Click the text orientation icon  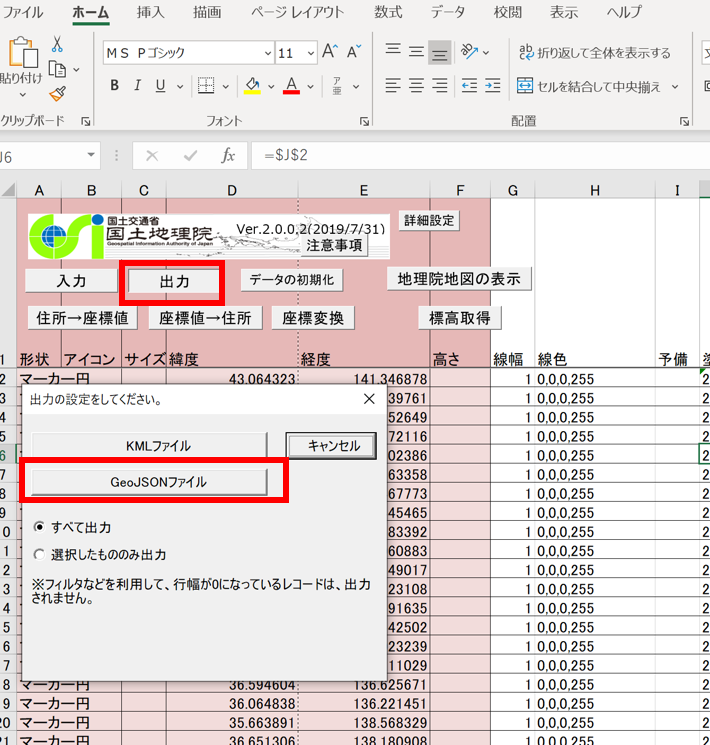(x=469, y=51)
